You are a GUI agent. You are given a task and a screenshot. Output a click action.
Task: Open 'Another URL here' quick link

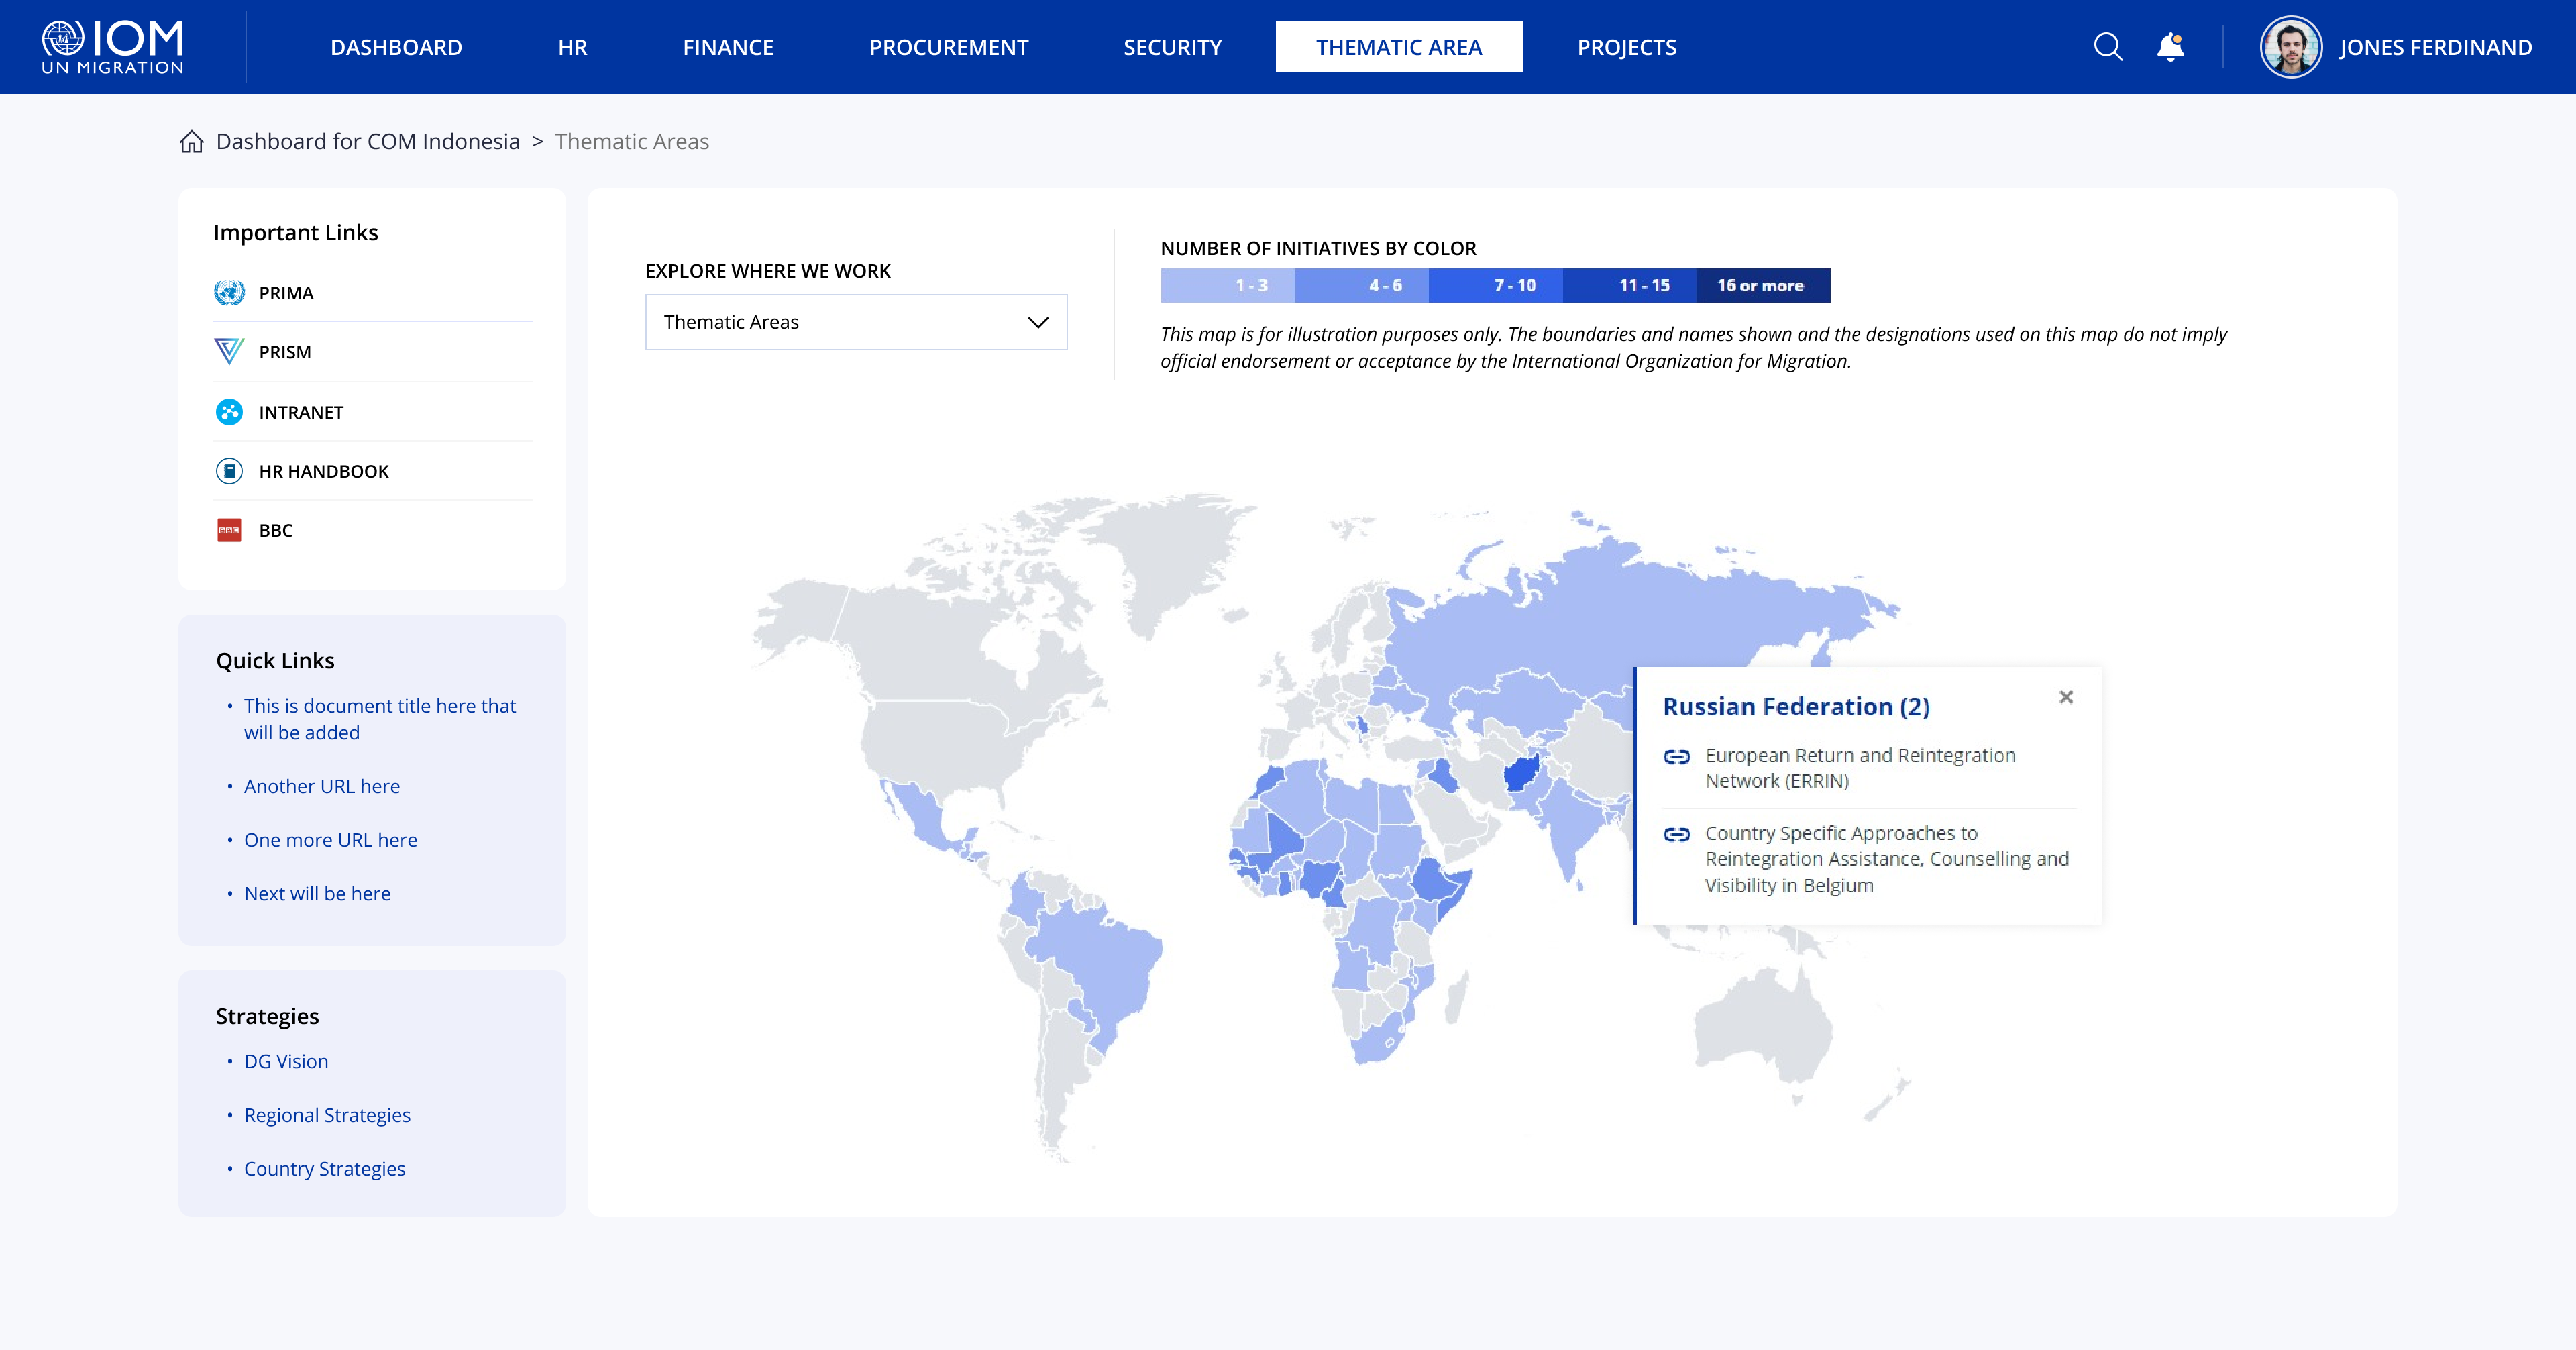coord(321,787)
